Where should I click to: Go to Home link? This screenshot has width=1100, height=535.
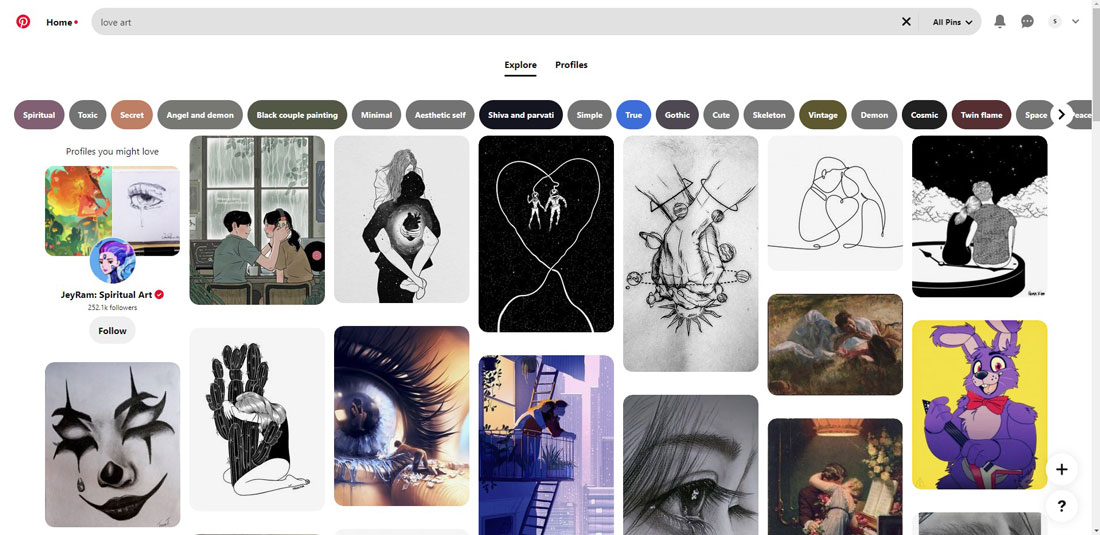pos(59,22)
